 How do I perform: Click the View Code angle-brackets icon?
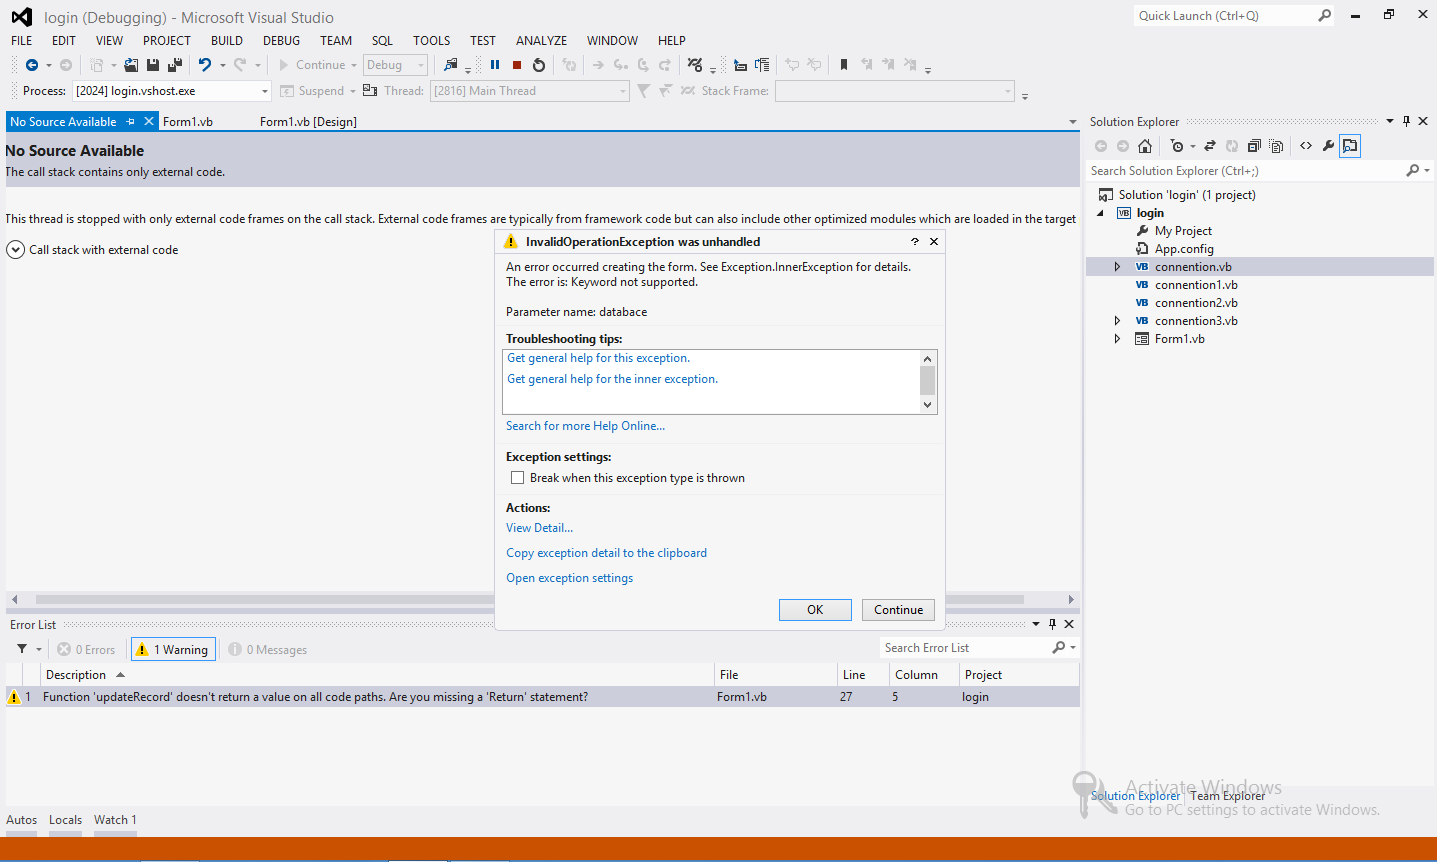click(1306, 146)
